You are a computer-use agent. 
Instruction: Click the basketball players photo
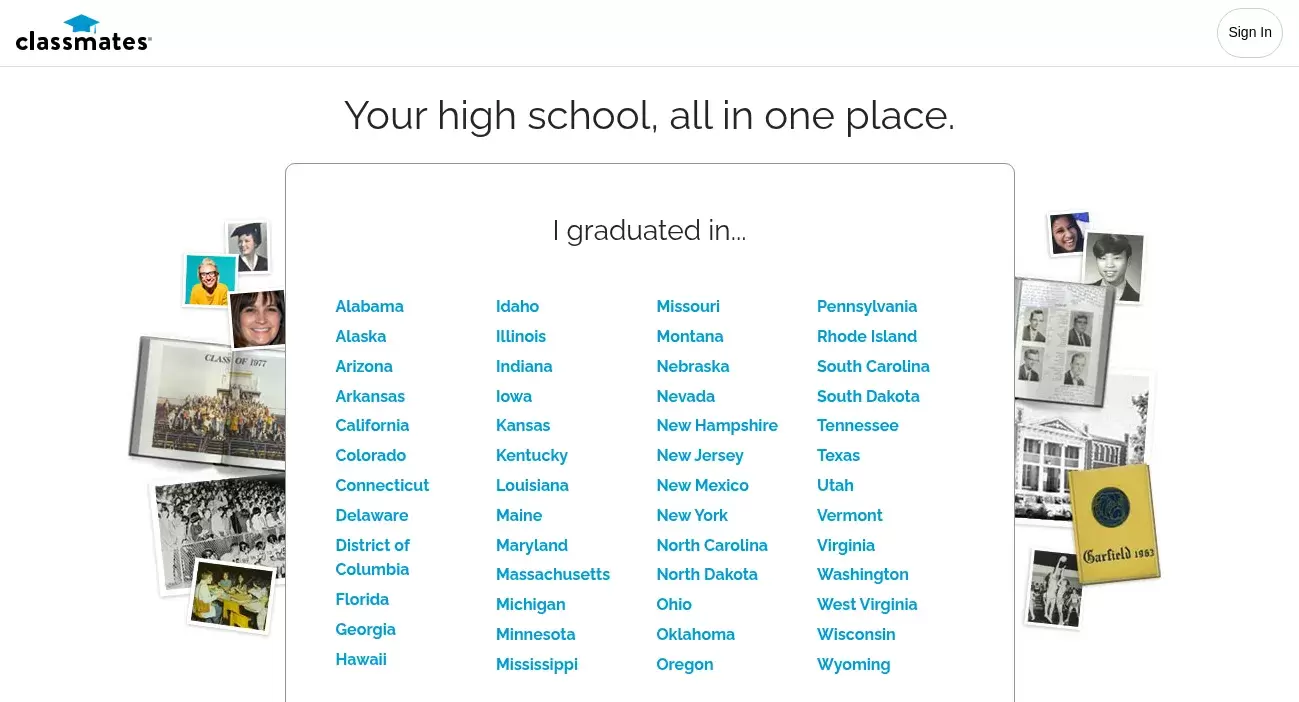[x=1055, y=588]
